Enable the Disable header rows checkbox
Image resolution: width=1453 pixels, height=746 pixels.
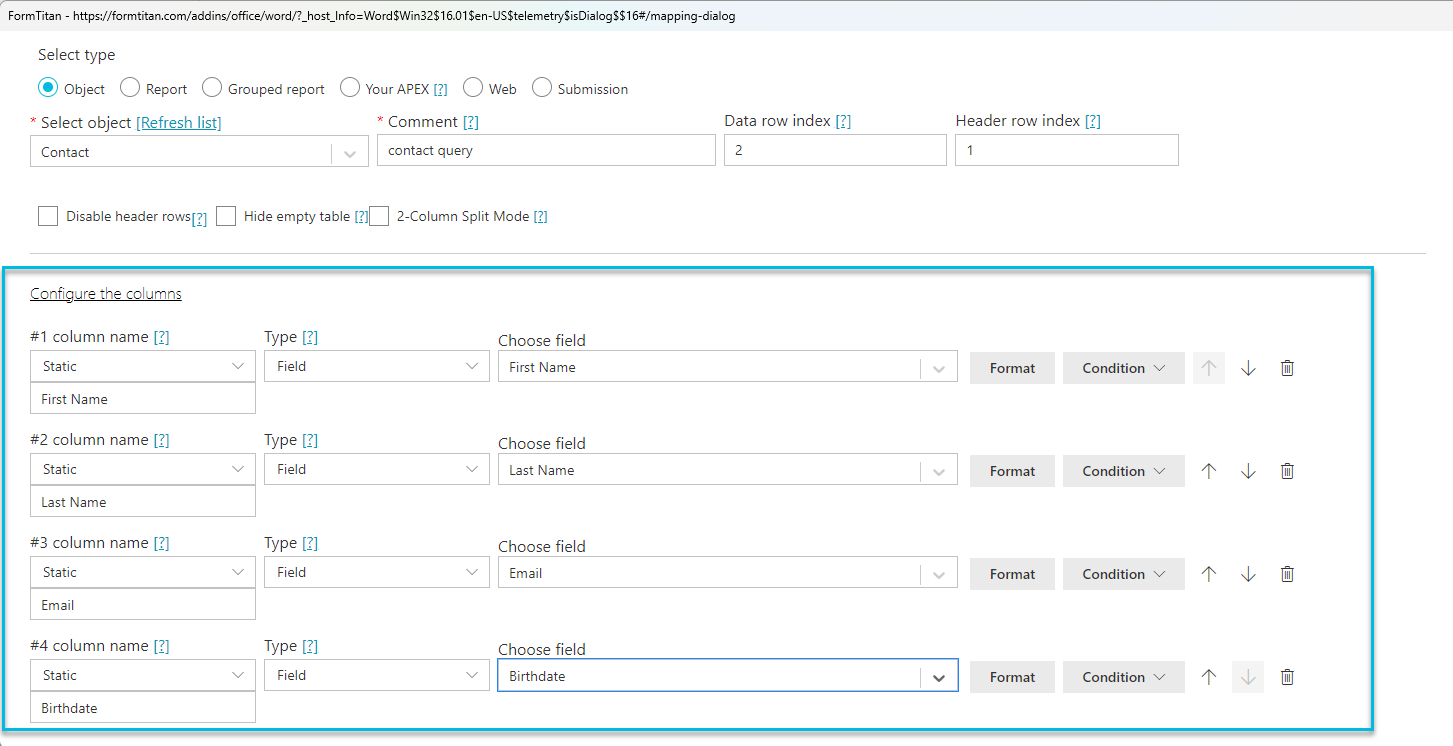(48, 215)
